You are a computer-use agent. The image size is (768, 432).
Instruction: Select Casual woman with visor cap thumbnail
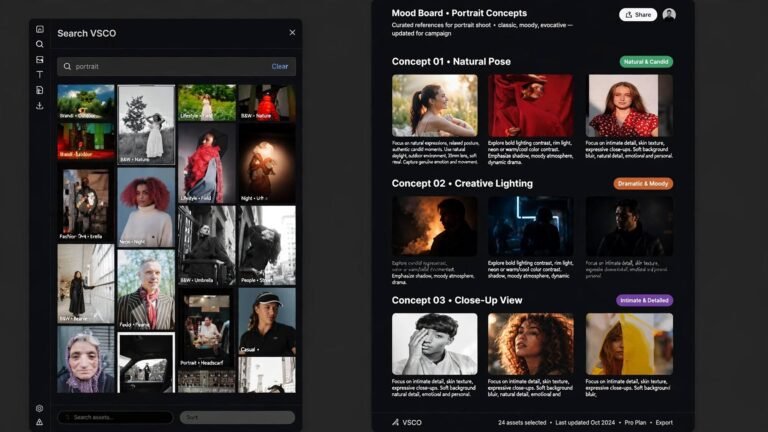coord(267,321)
